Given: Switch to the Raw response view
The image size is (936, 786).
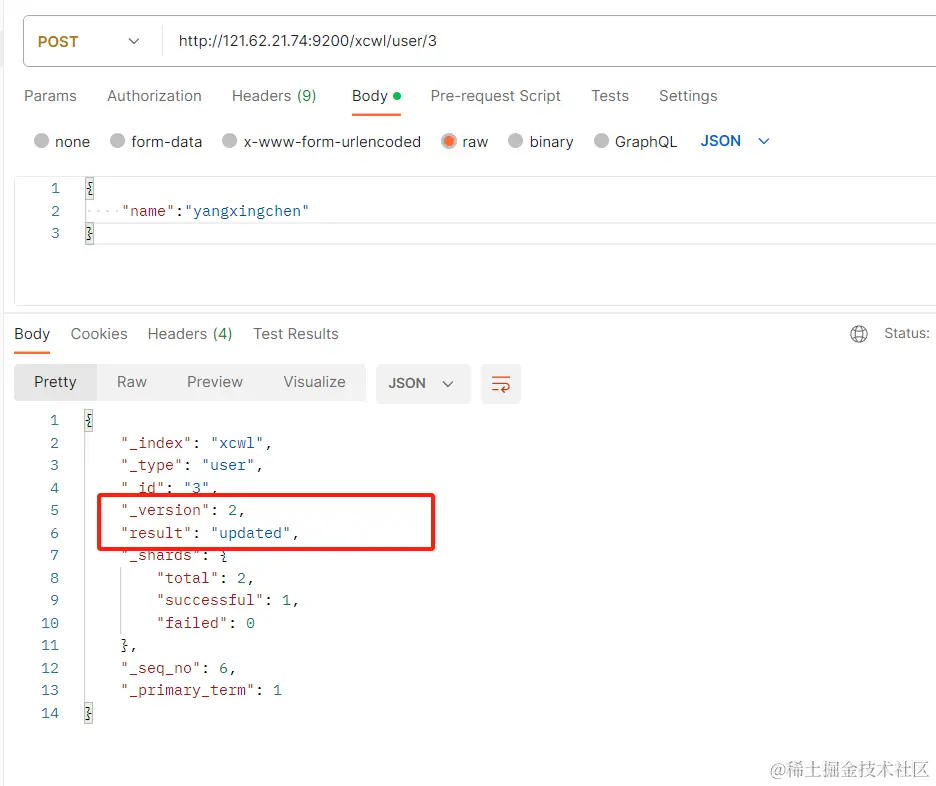Looking at the screenshot, I should (132, 382).
